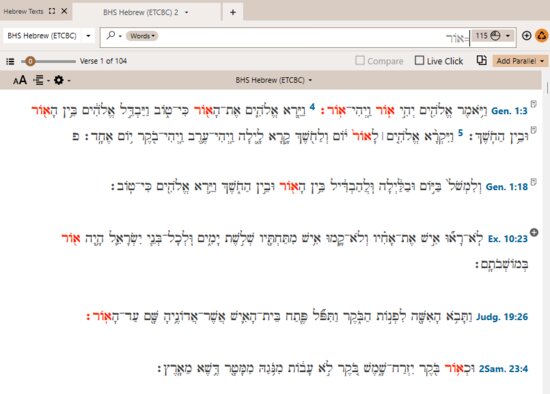The image size is (550, 394).
Task: Click the Verse 1 of 104 label
Action: pyautogui.click(x=103, y=61)
